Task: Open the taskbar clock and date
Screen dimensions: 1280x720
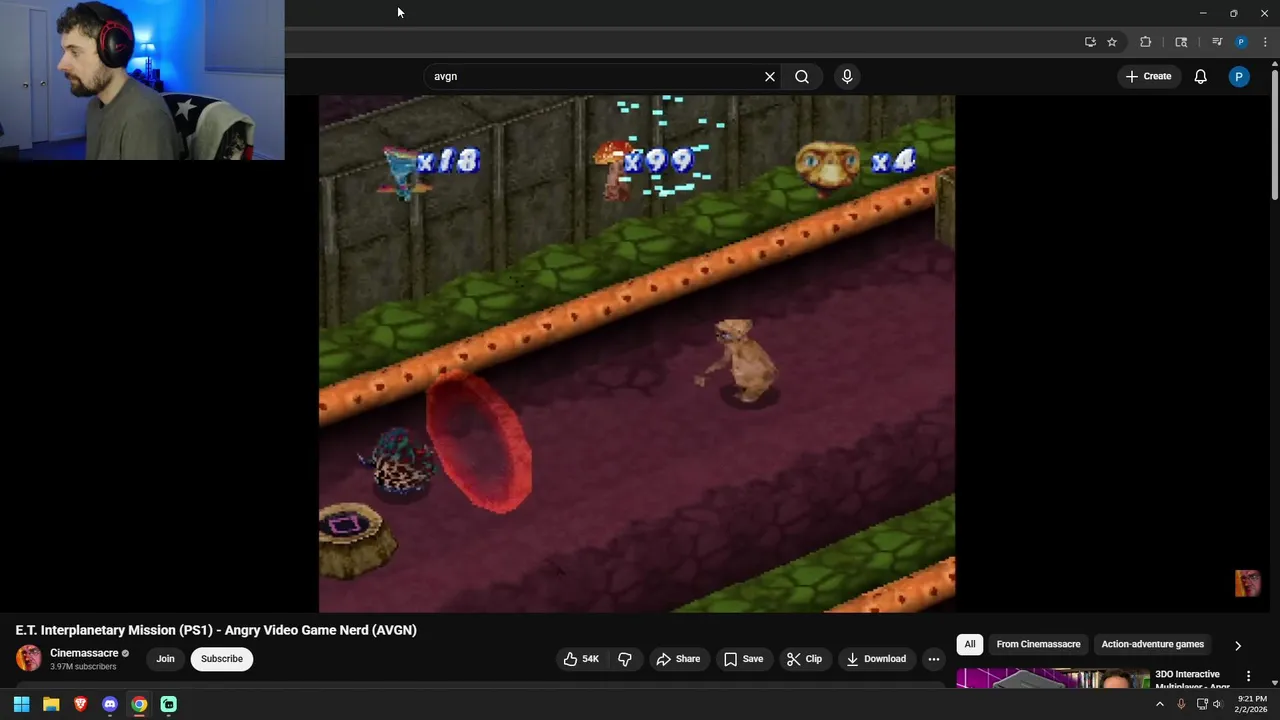Action: click(1252, 704)
